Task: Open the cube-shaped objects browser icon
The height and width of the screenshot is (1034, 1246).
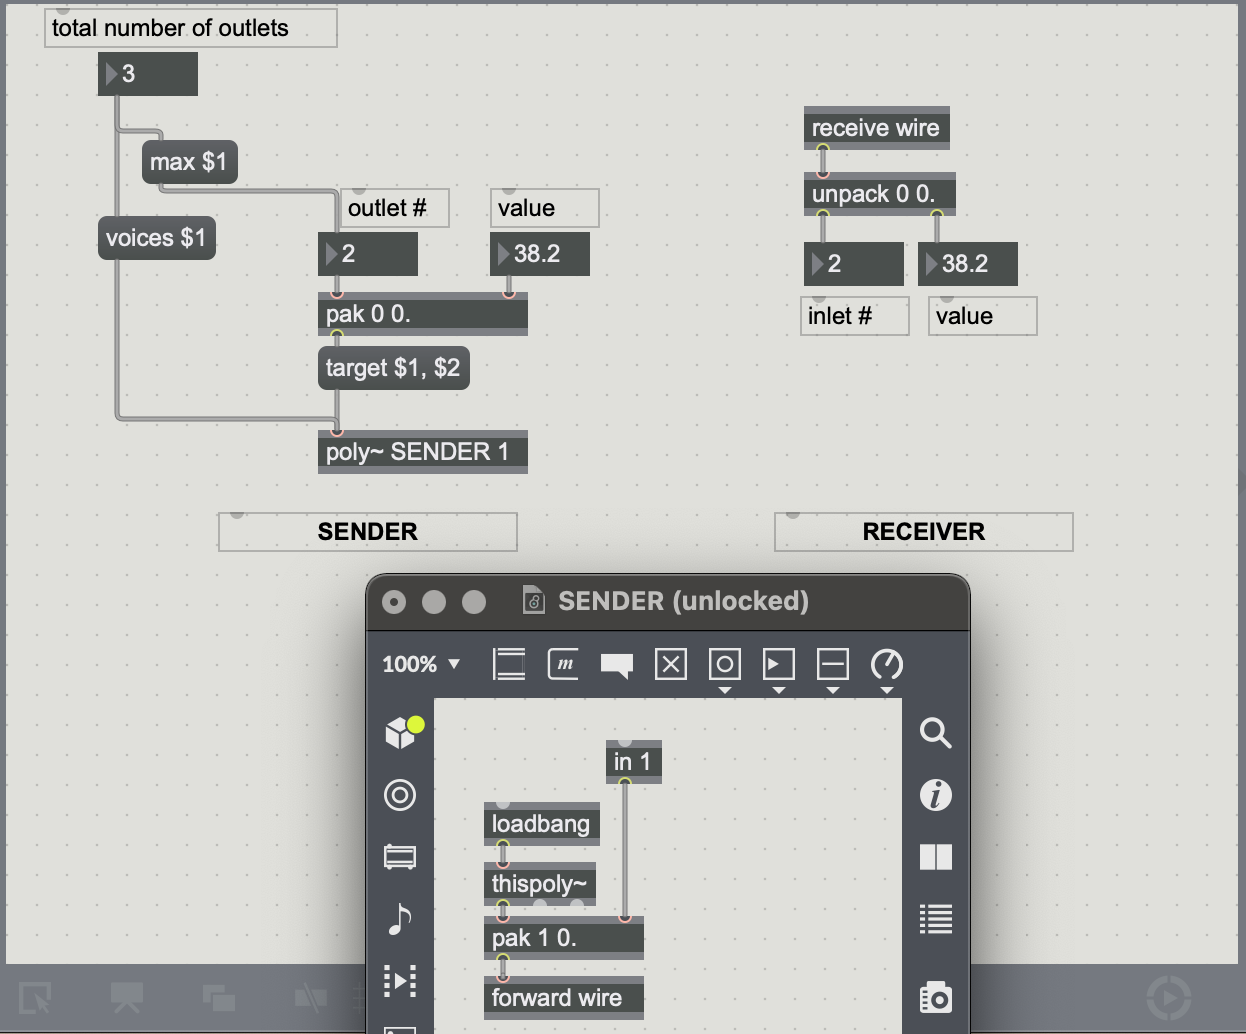Action: (401, 733)
